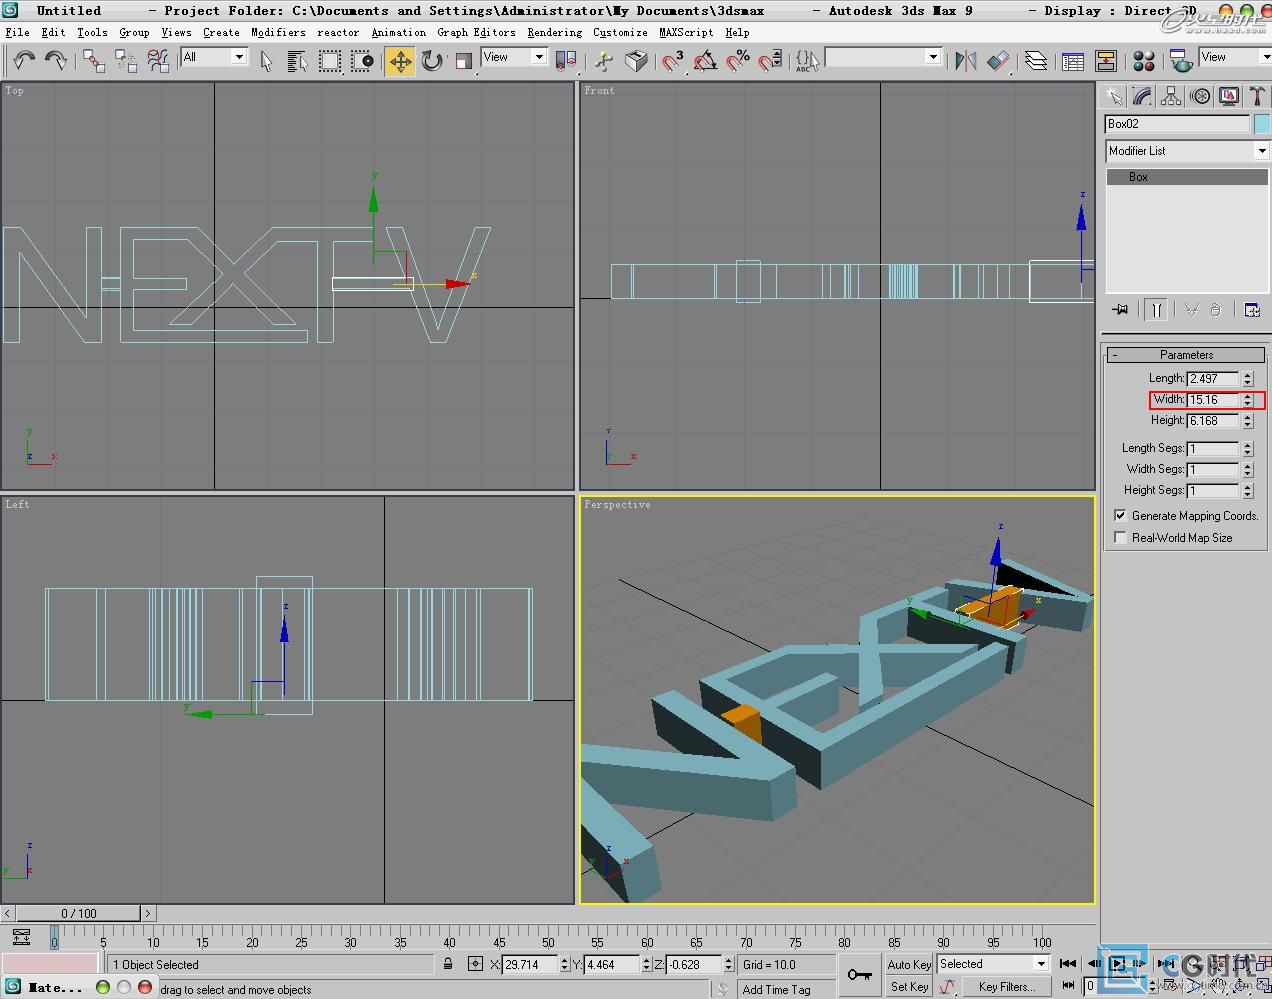Toggle Window/Crossing selection mode

362,61
